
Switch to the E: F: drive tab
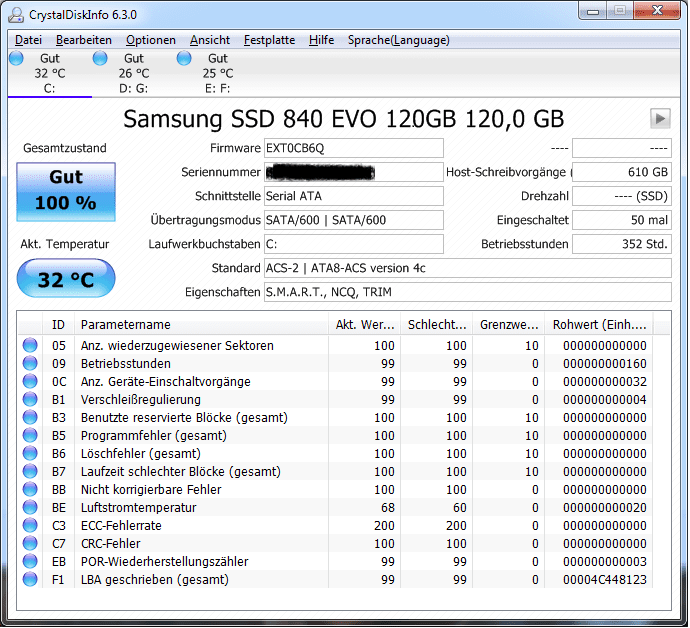pyautogui.click(x=217, y=73)
